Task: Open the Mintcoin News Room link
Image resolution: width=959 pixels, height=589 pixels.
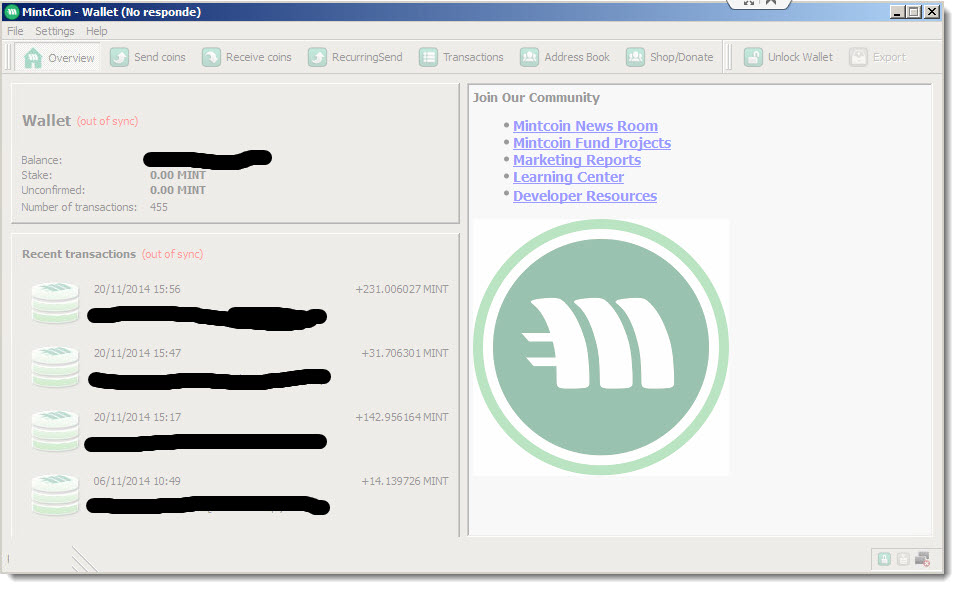Action: 585,126
